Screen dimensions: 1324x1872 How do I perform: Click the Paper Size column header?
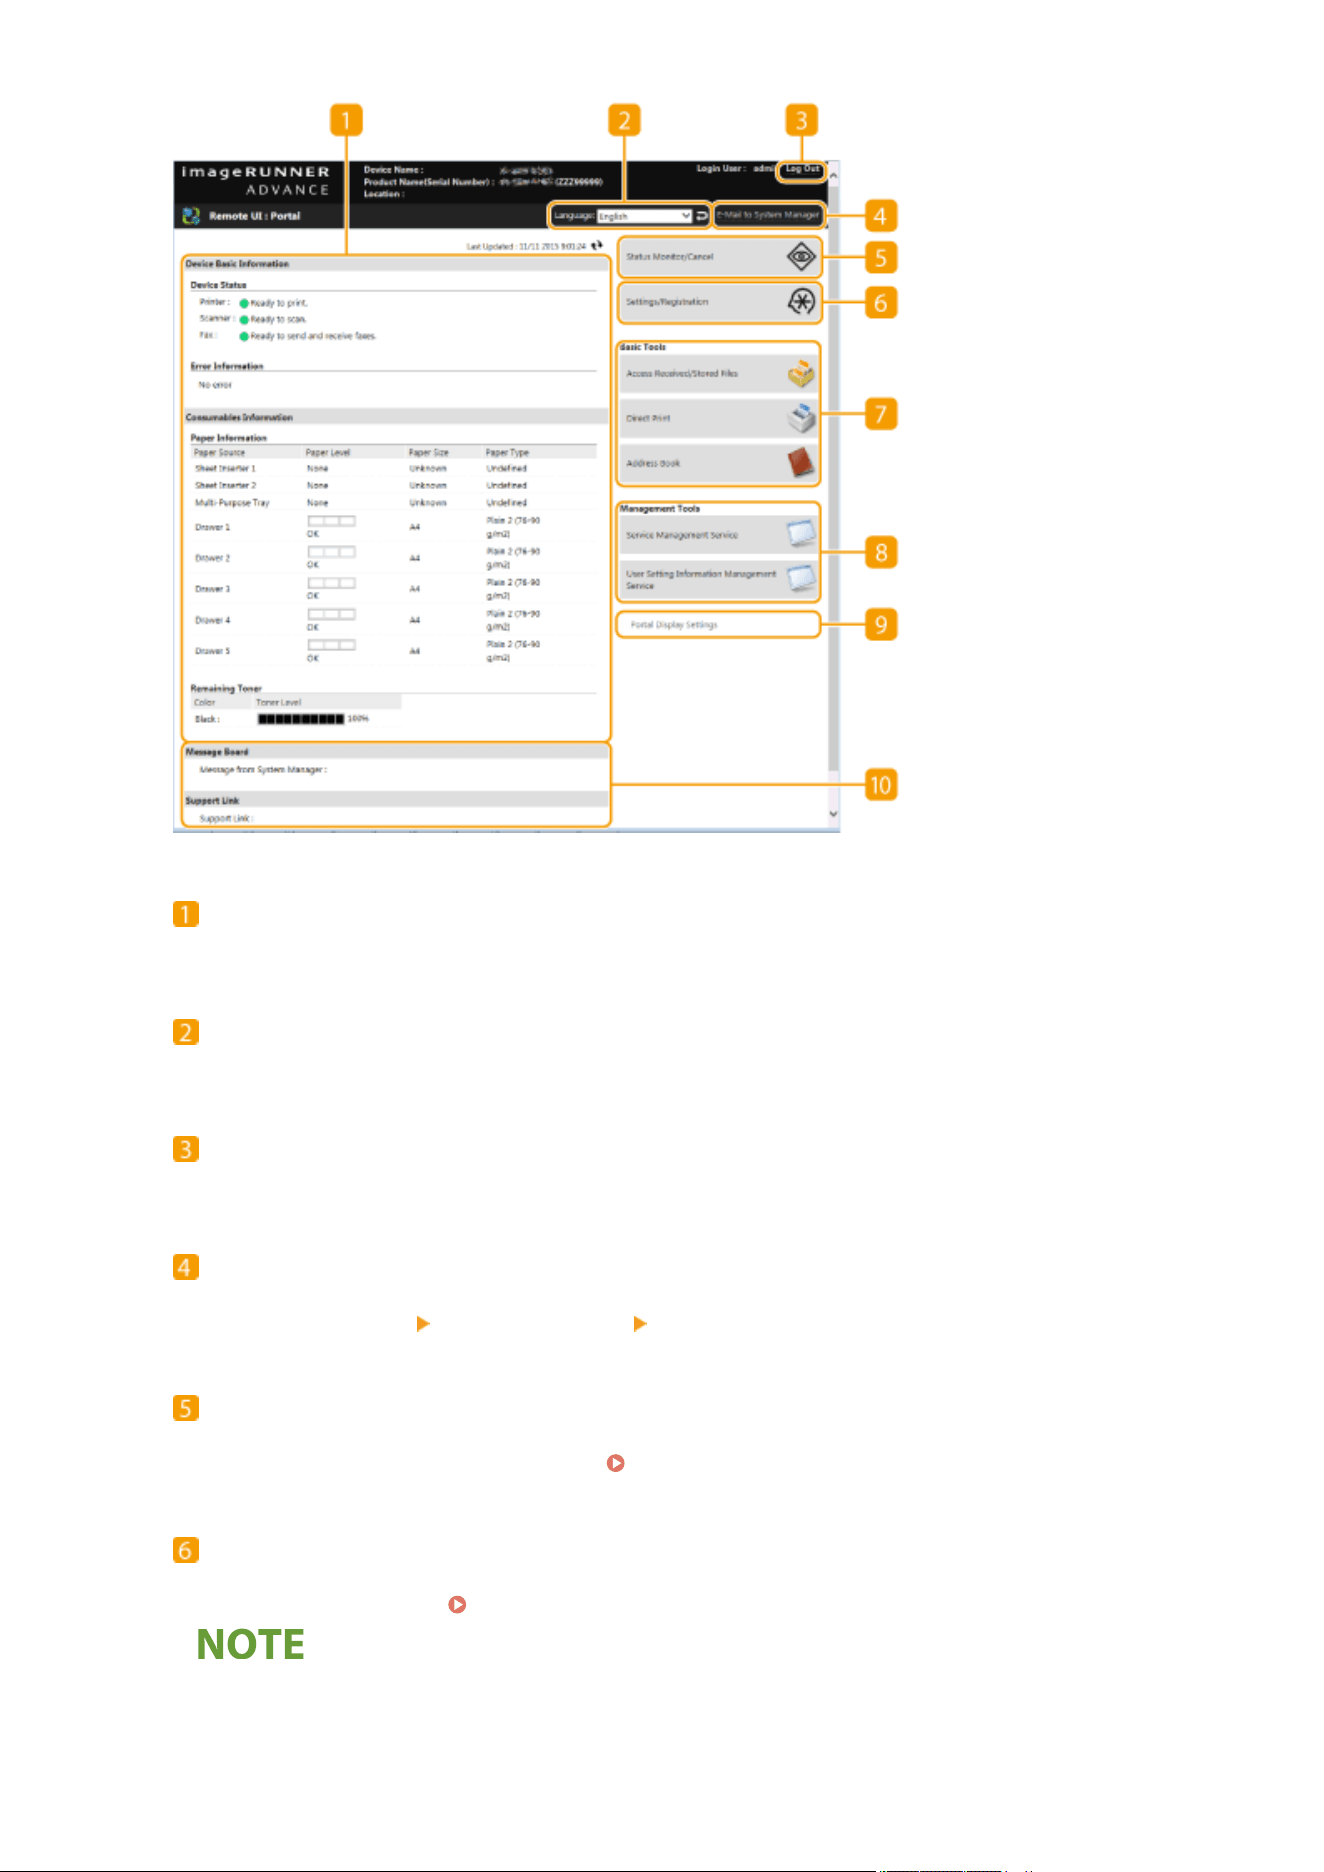[x=429, y=453]
